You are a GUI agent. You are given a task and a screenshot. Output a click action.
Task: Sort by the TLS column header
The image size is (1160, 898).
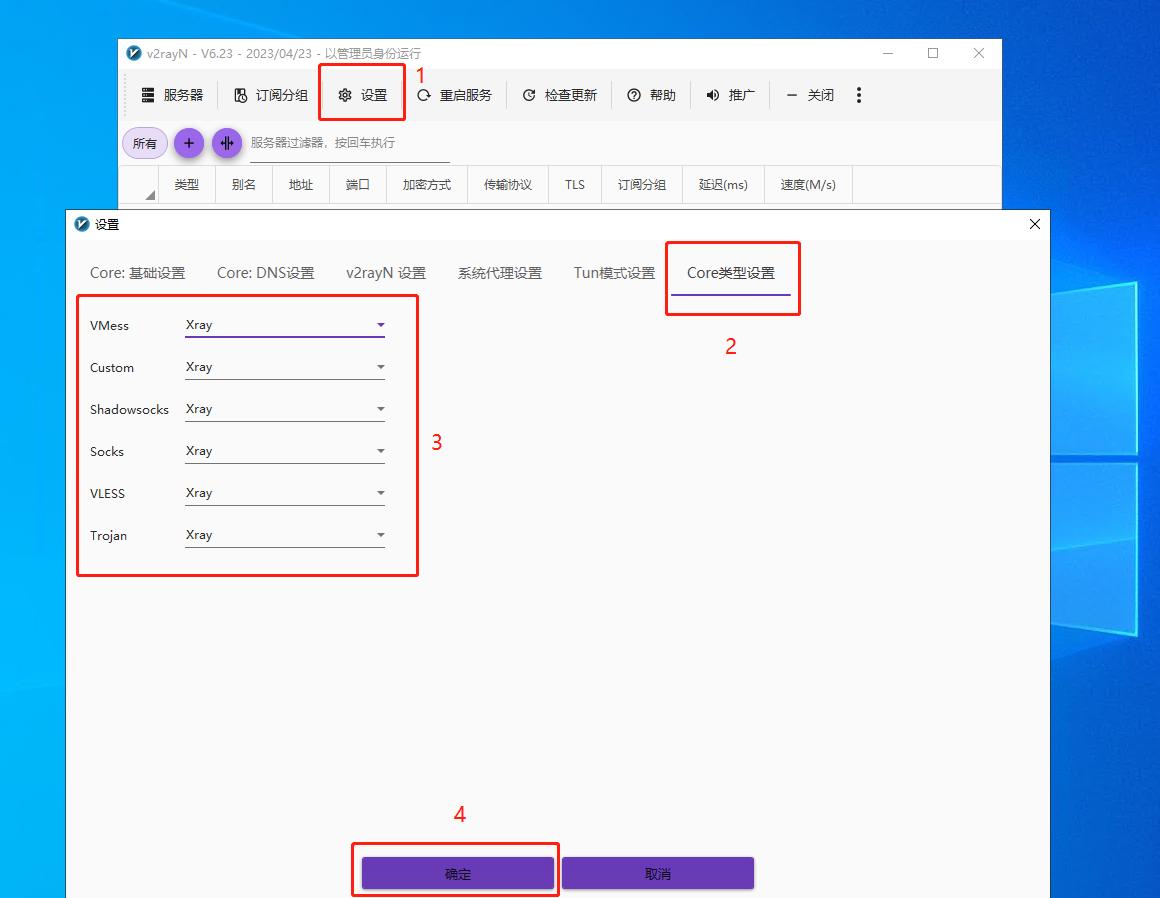pos(575,185)
